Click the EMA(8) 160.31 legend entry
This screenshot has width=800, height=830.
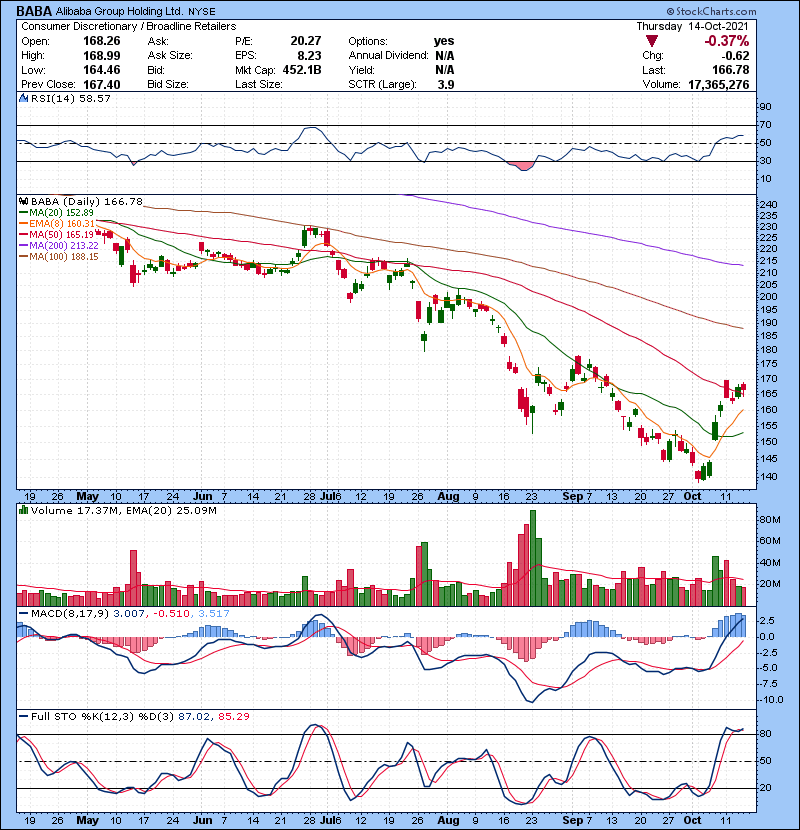click(x=57, y=224)
